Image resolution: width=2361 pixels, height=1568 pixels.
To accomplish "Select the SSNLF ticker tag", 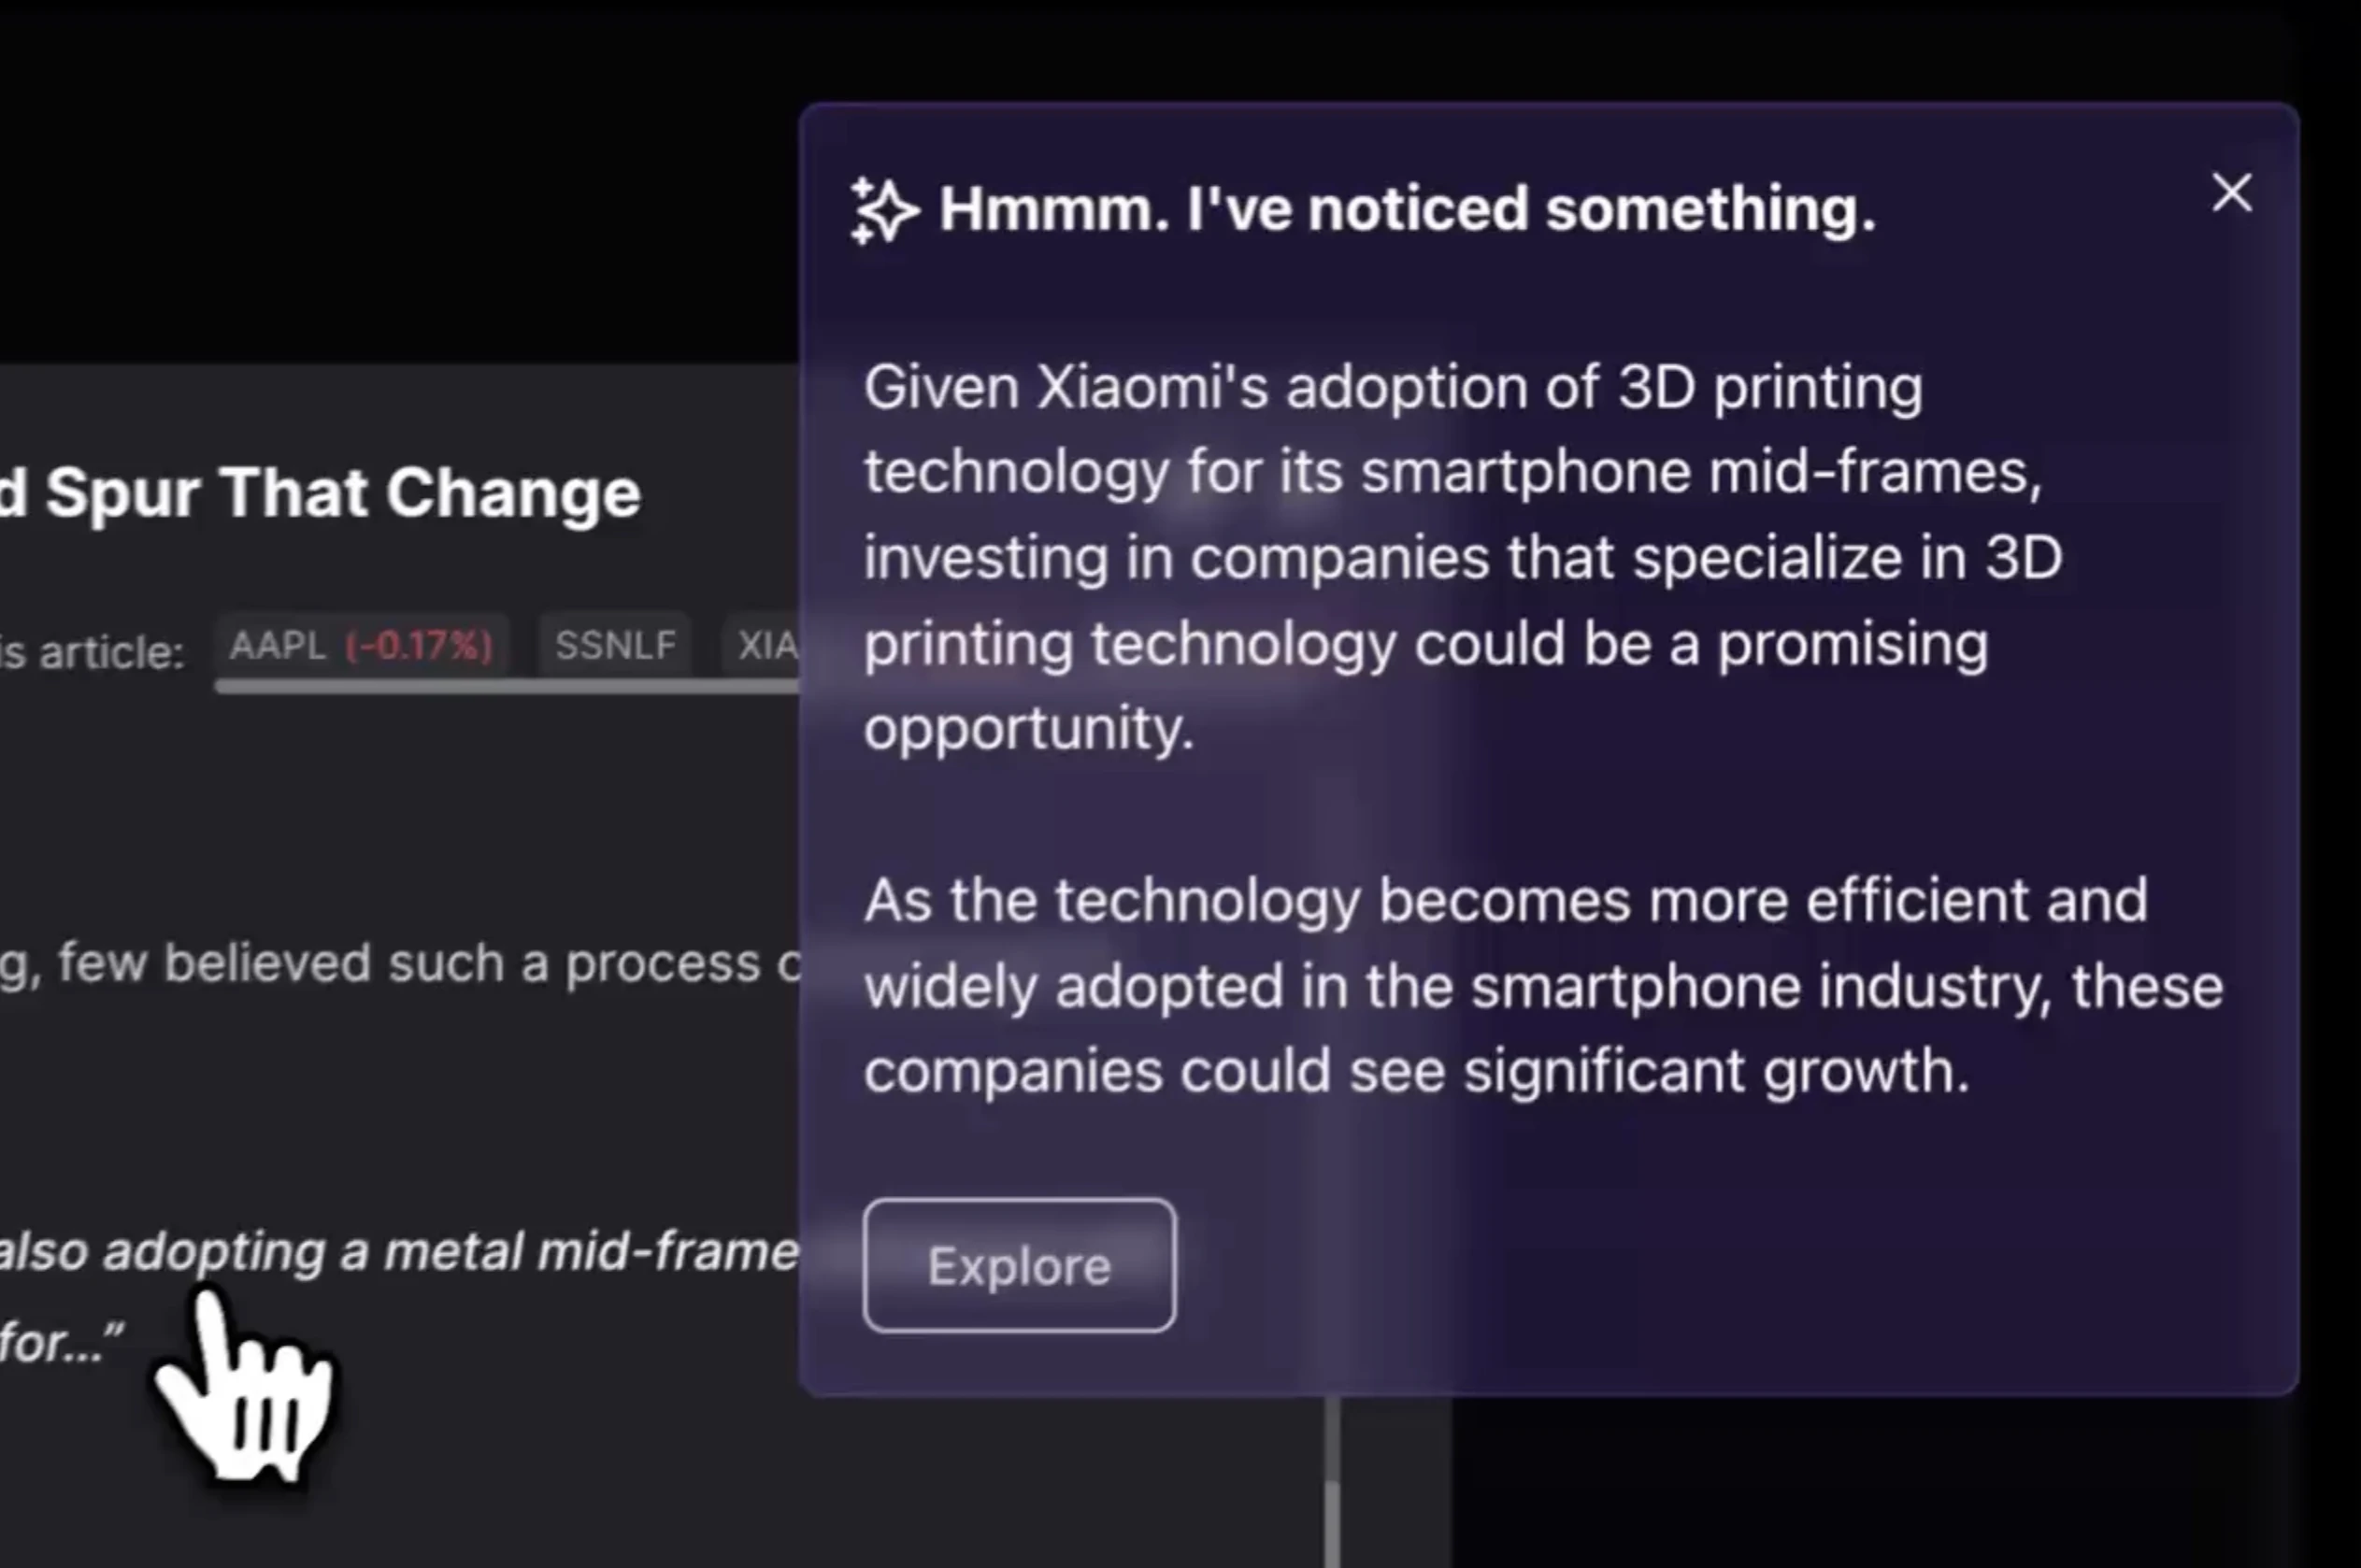I will [x=615, y=645].
